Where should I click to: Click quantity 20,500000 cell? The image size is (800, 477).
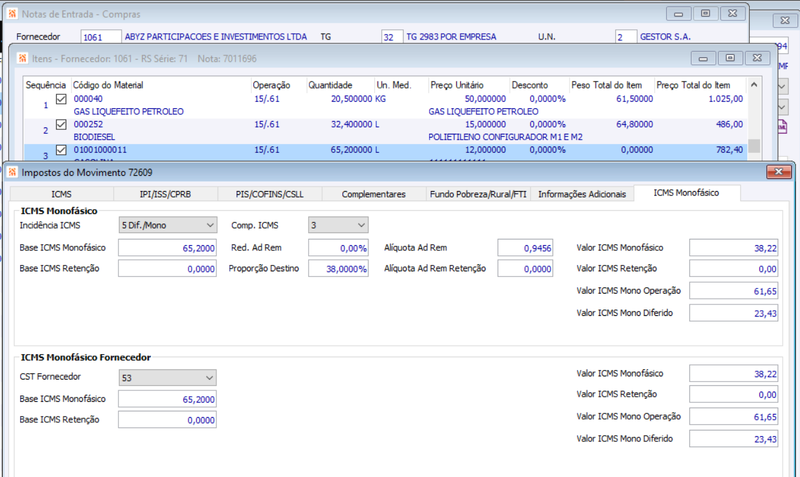pos(351,99)
